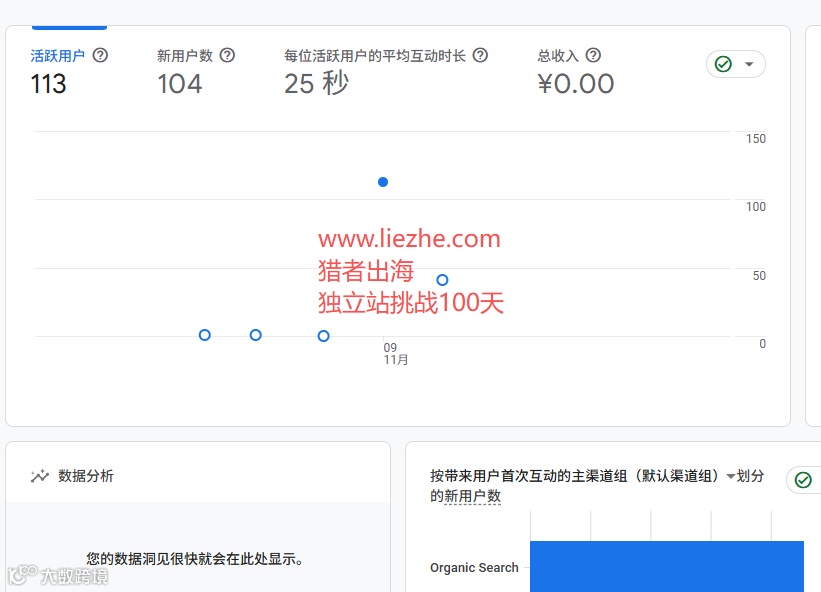Click the Organic Search row label
The image size is (821, 592).
tap(474, 567)
